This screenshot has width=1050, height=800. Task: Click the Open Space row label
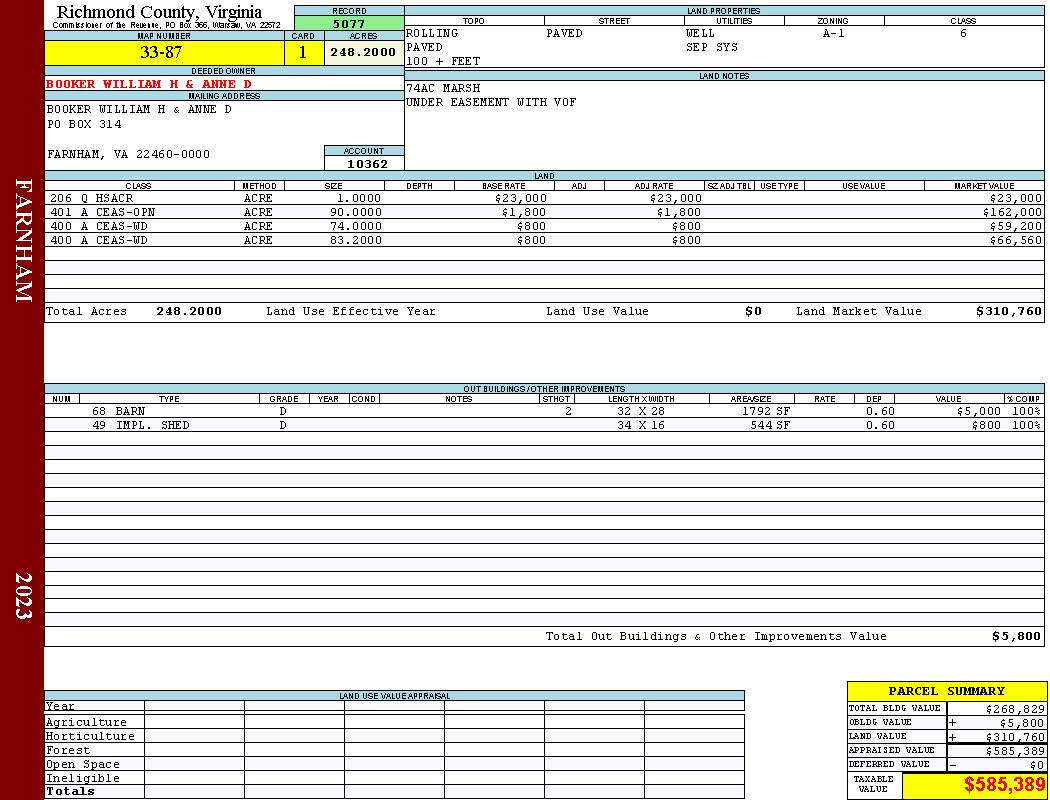click(83, 765)
